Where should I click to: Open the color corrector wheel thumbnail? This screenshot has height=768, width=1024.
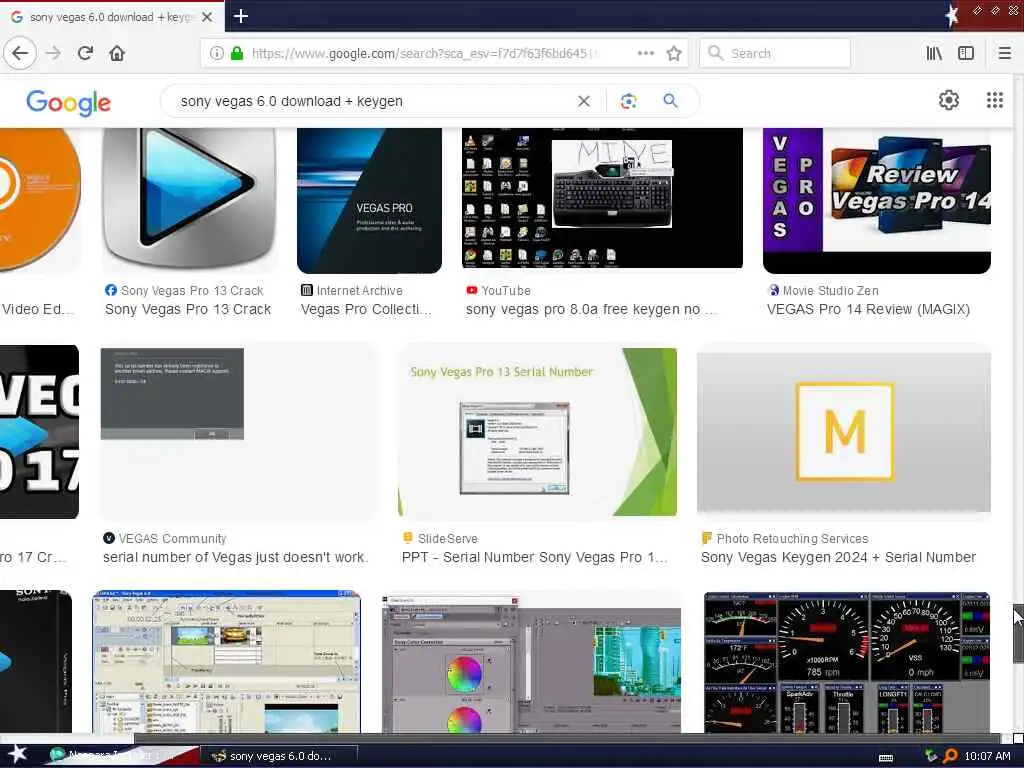coord(532,663)
